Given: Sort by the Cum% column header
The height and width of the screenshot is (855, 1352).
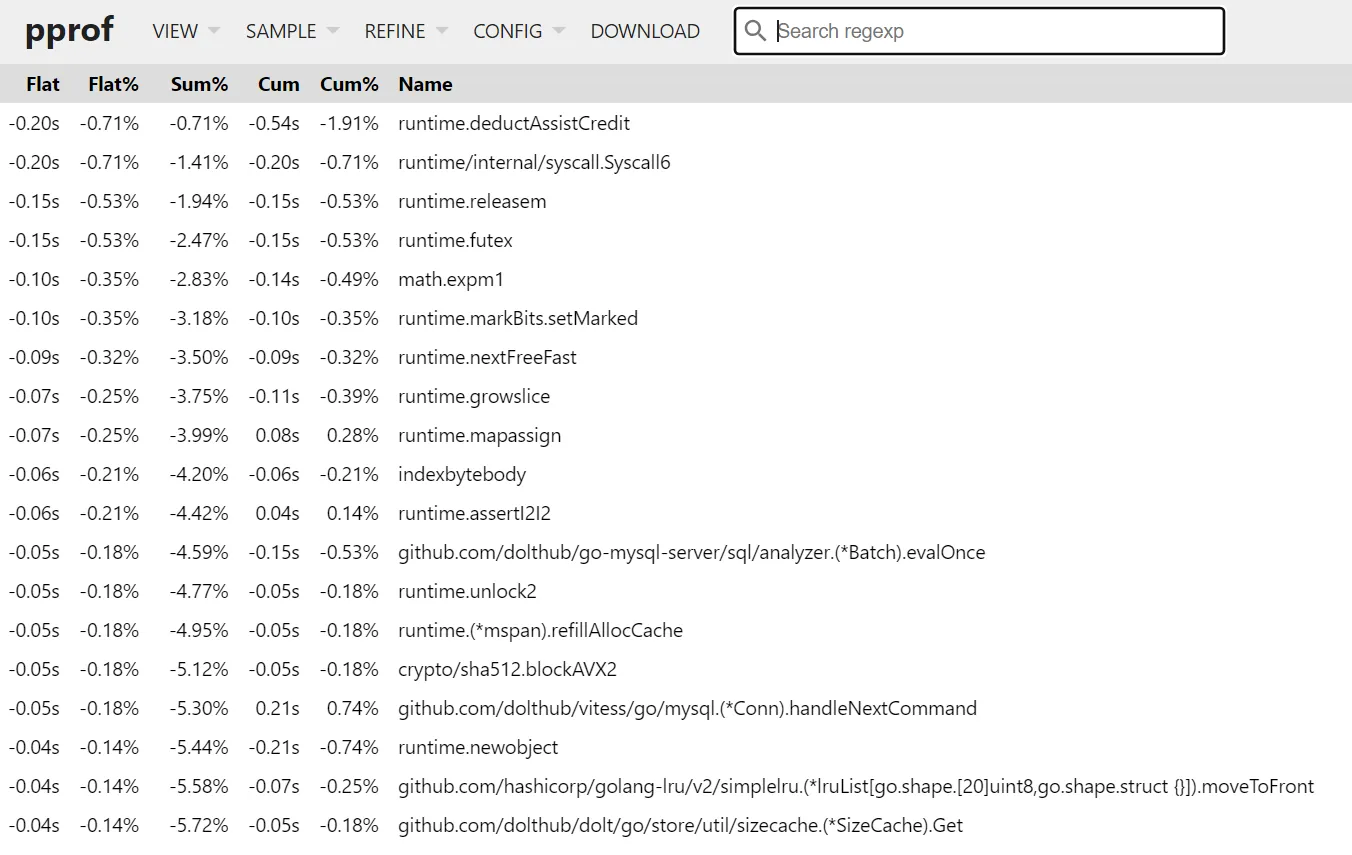Looking at the screenshot, I should coord(349,84).
